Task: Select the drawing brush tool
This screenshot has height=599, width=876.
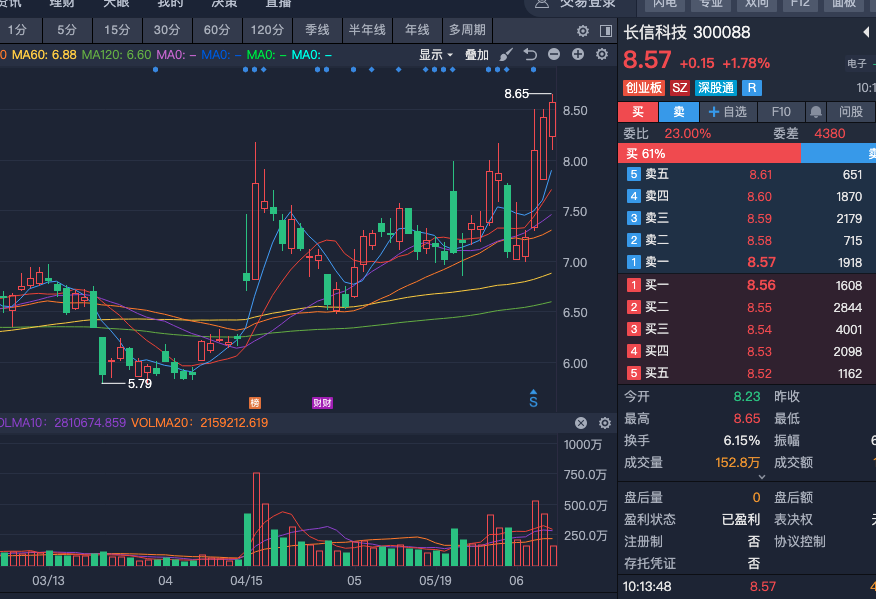Action: [x=506, y=55]
